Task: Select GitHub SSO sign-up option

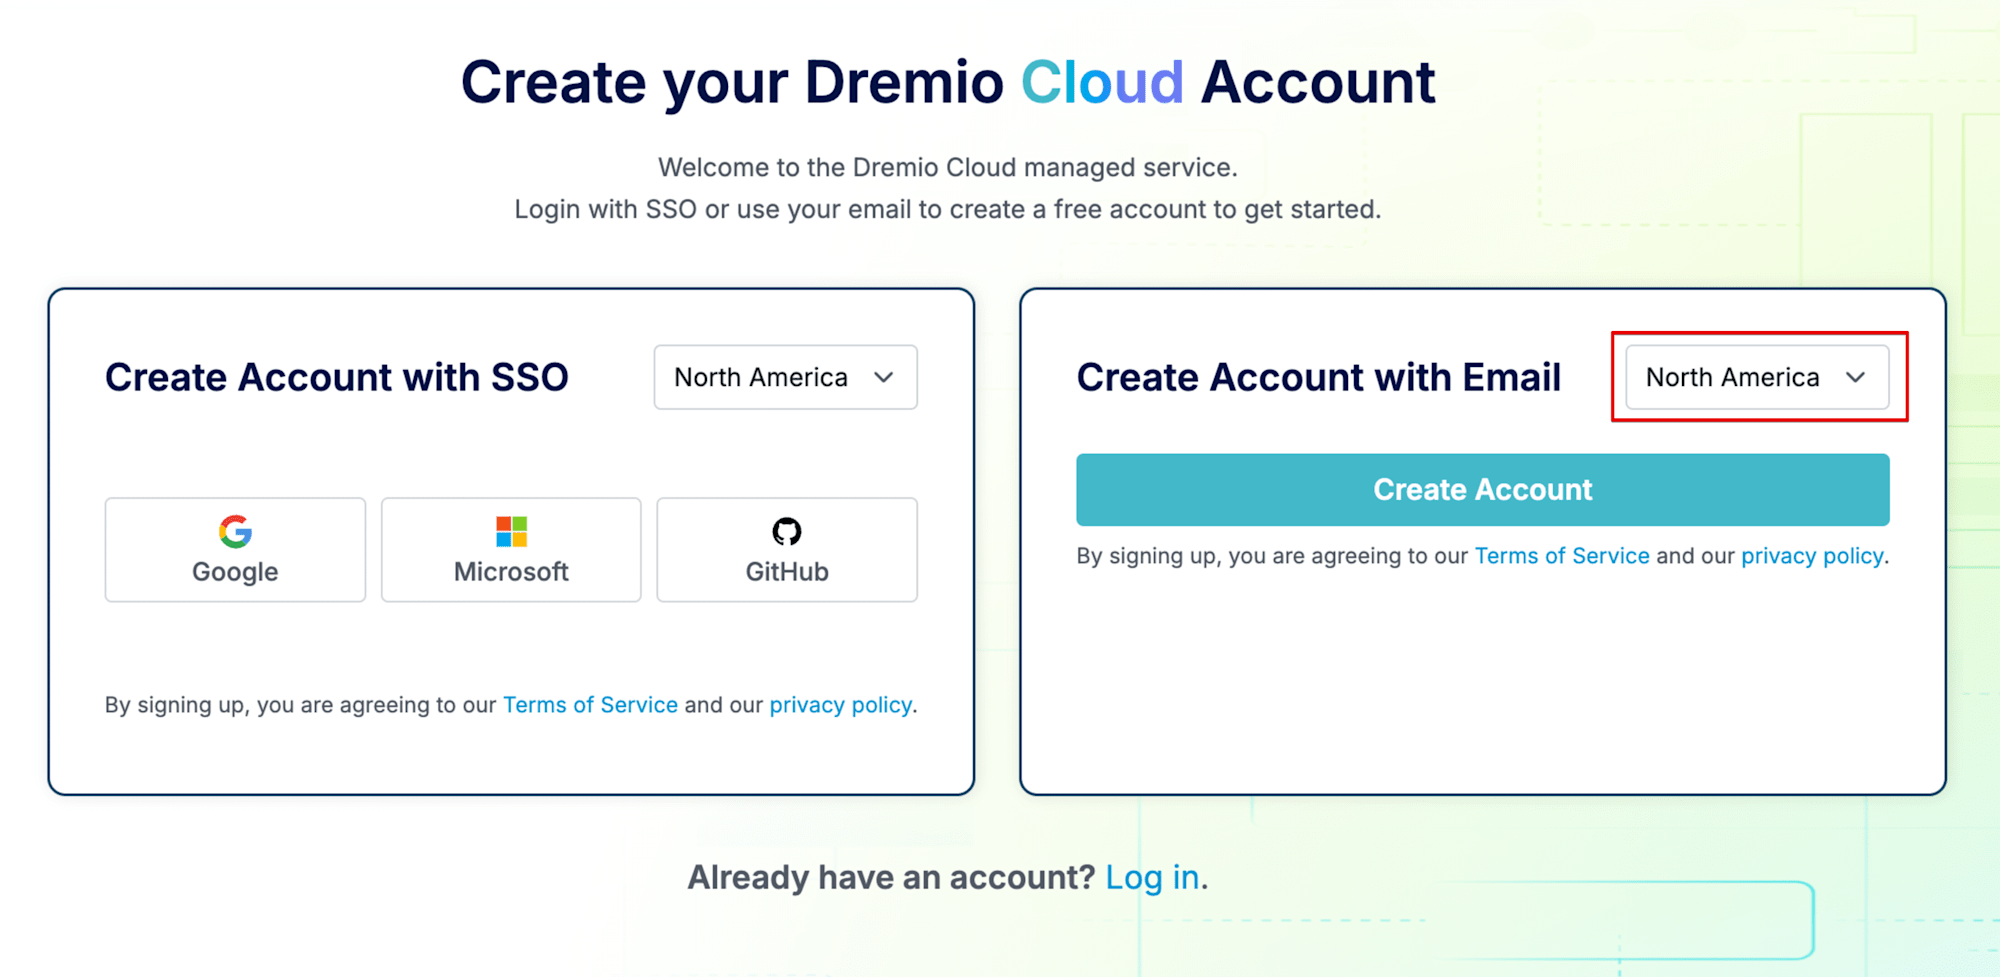Action: [787, 550]
